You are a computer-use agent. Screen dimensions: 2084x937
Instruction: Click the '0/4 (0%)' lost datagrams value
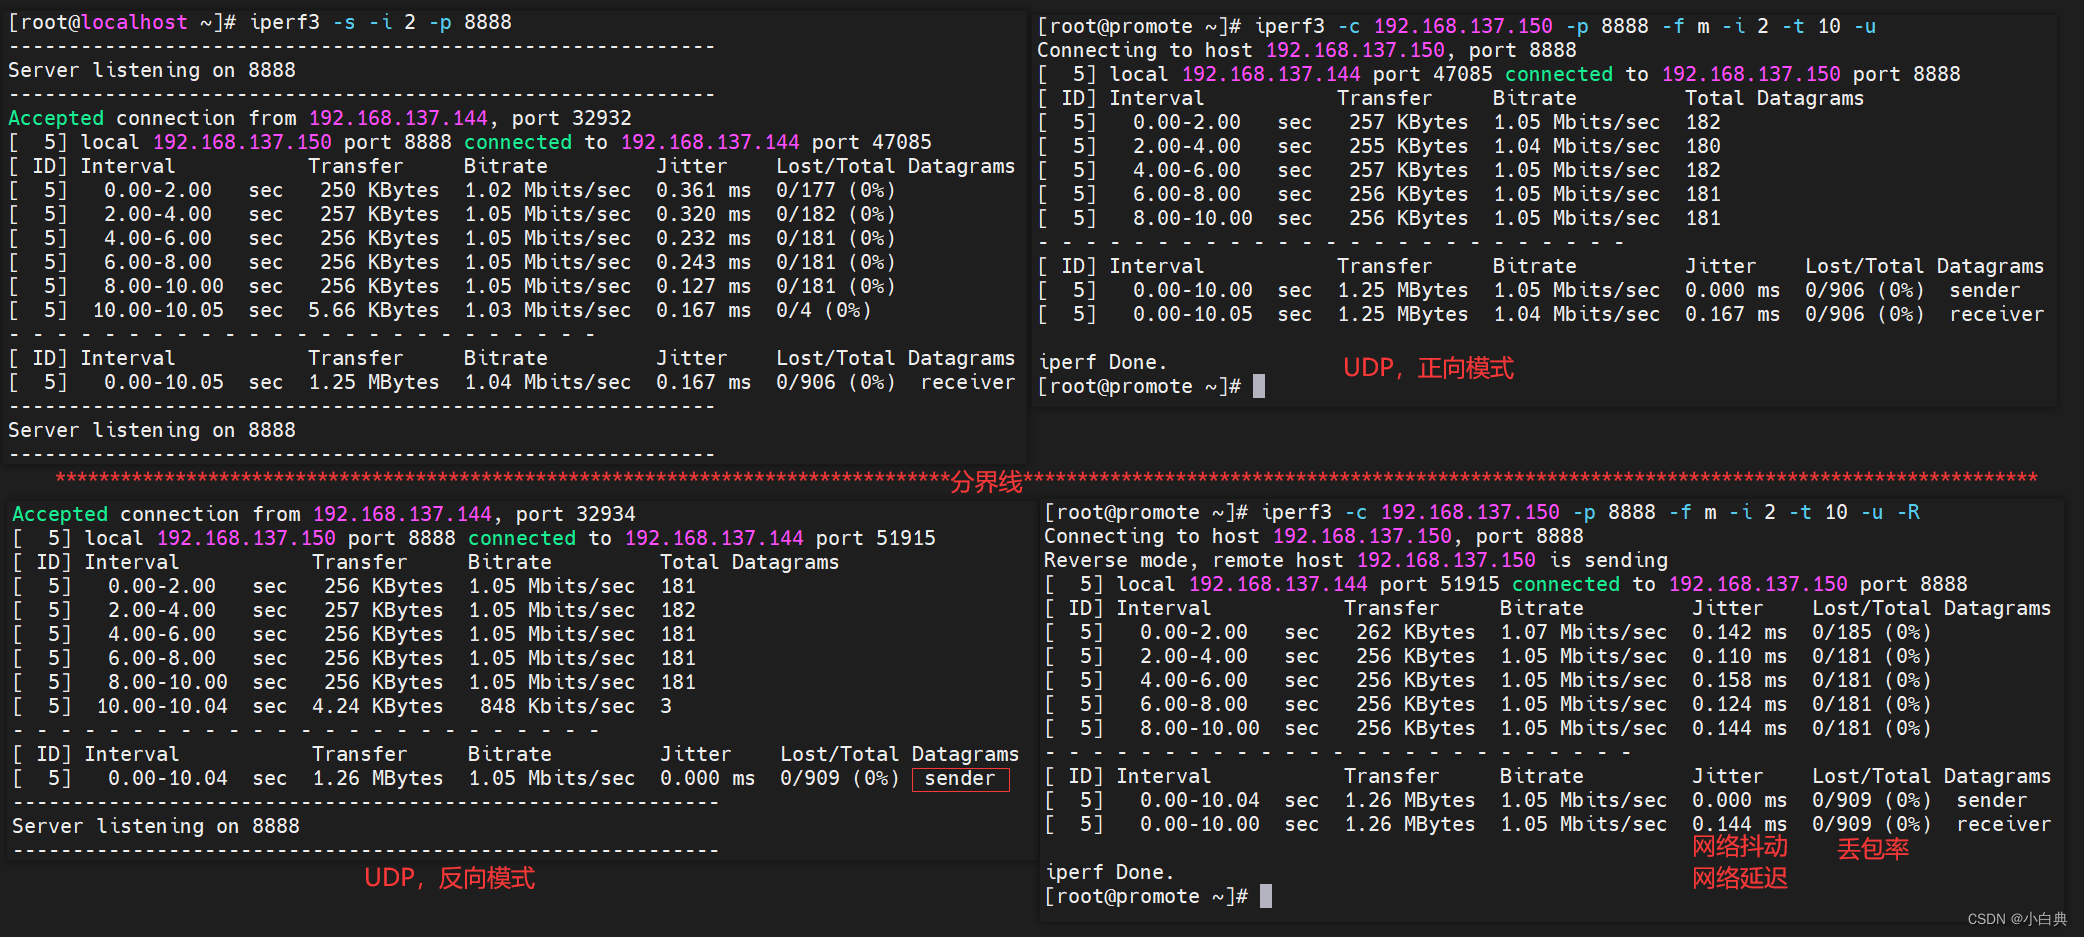824,310
